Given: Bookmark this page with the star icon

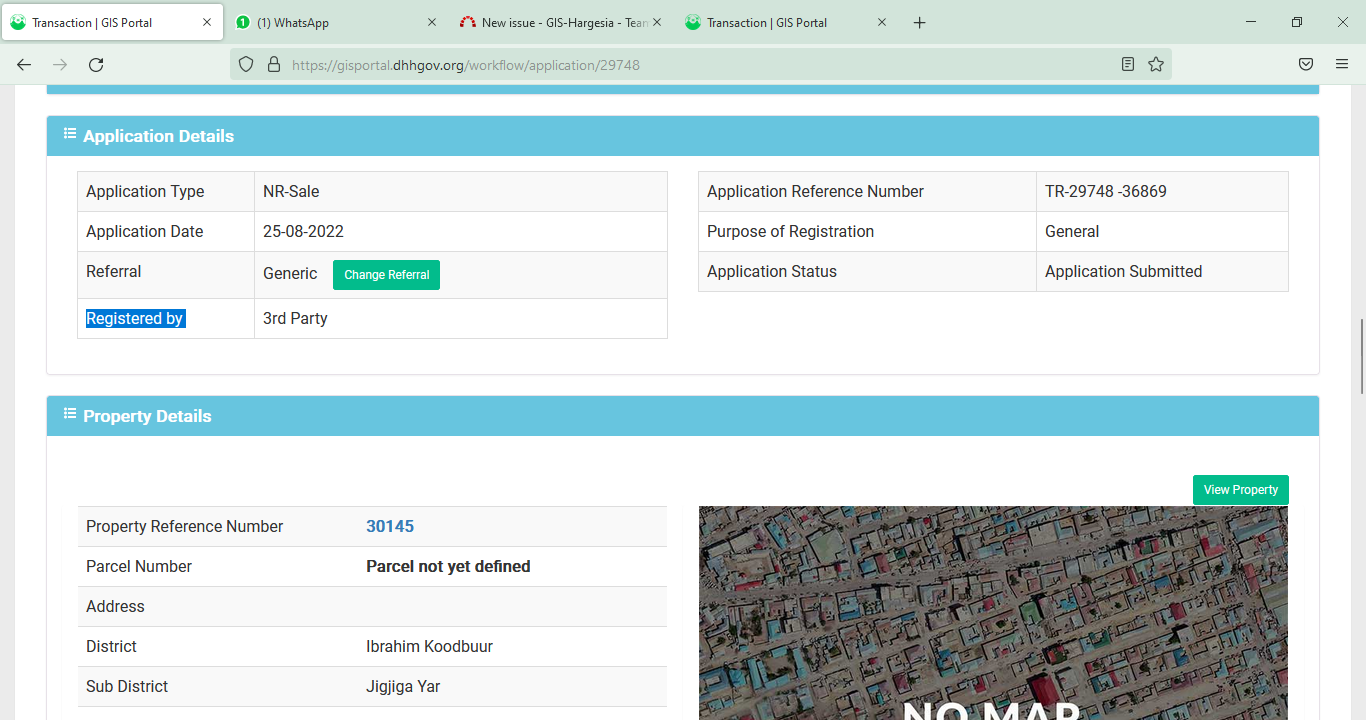Looking at the screenshot, I should [x=1156, y=64].
